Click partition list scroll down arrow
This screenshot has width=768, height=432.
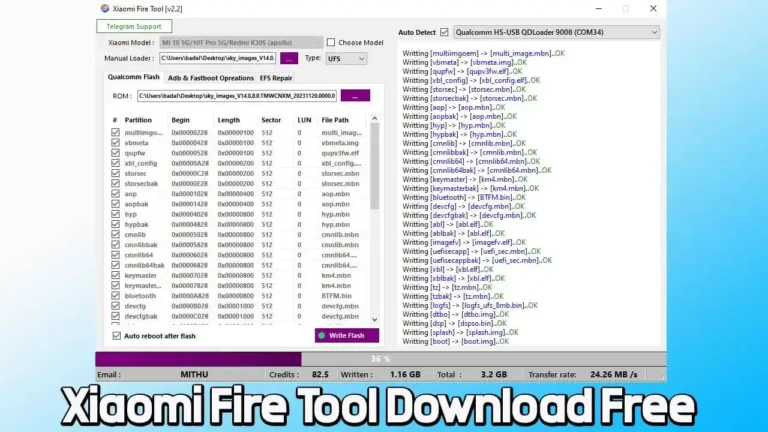[x=375, y=319]
